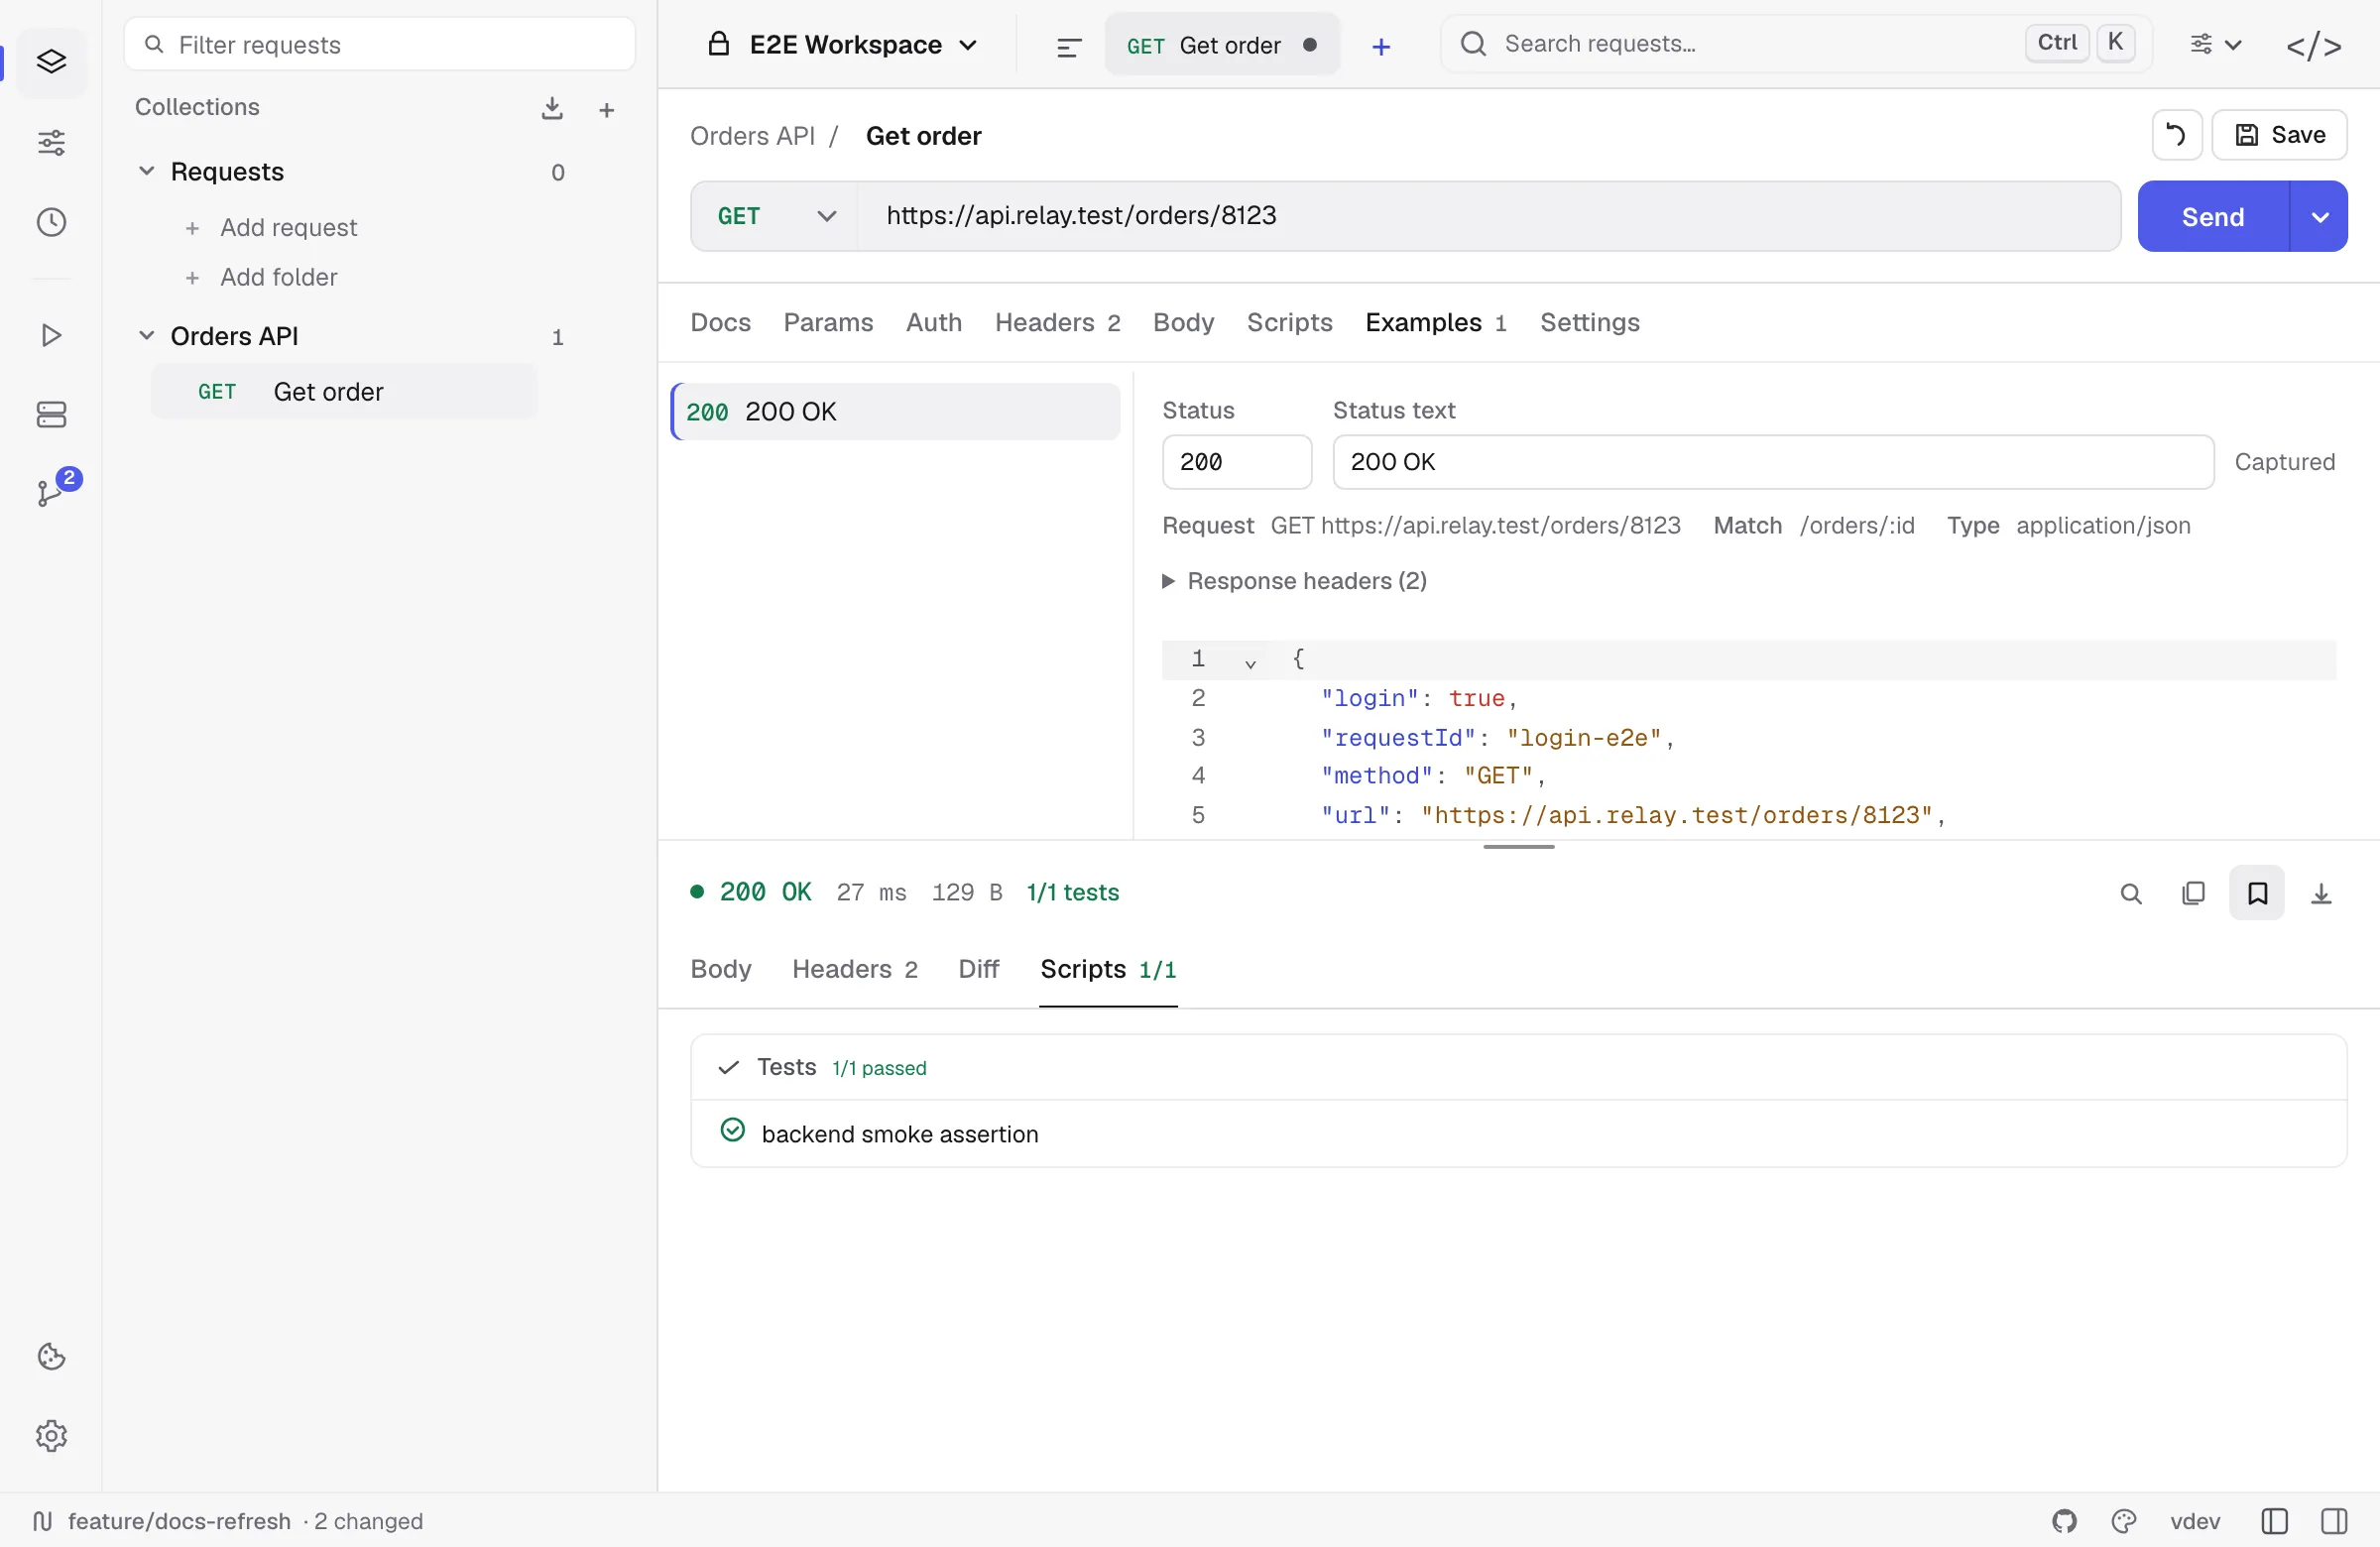The width and height of the screenshot is (2380, 1547).
Task: Open the GET method dropdown
Action: pyautogui.click(x=775, y=216)
